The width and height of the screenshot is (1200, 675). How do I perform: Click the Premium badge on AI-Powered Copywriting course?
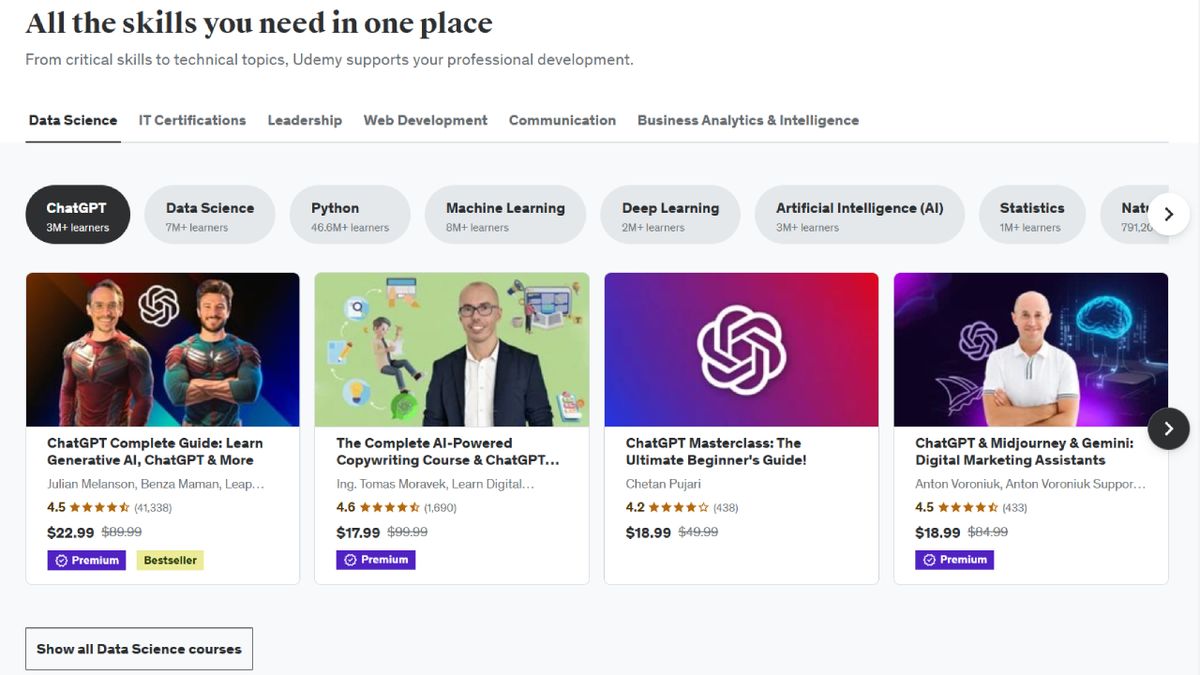click(376, 560)
